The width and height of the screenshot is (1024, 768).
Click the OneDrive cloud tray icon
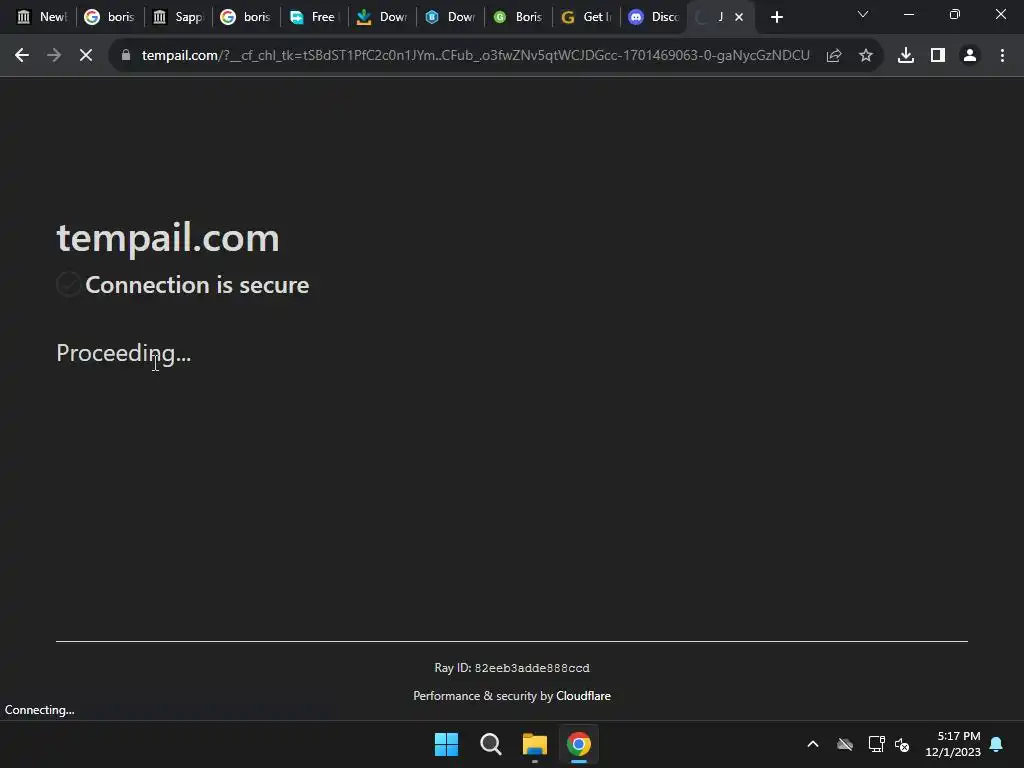click(845, 744)
